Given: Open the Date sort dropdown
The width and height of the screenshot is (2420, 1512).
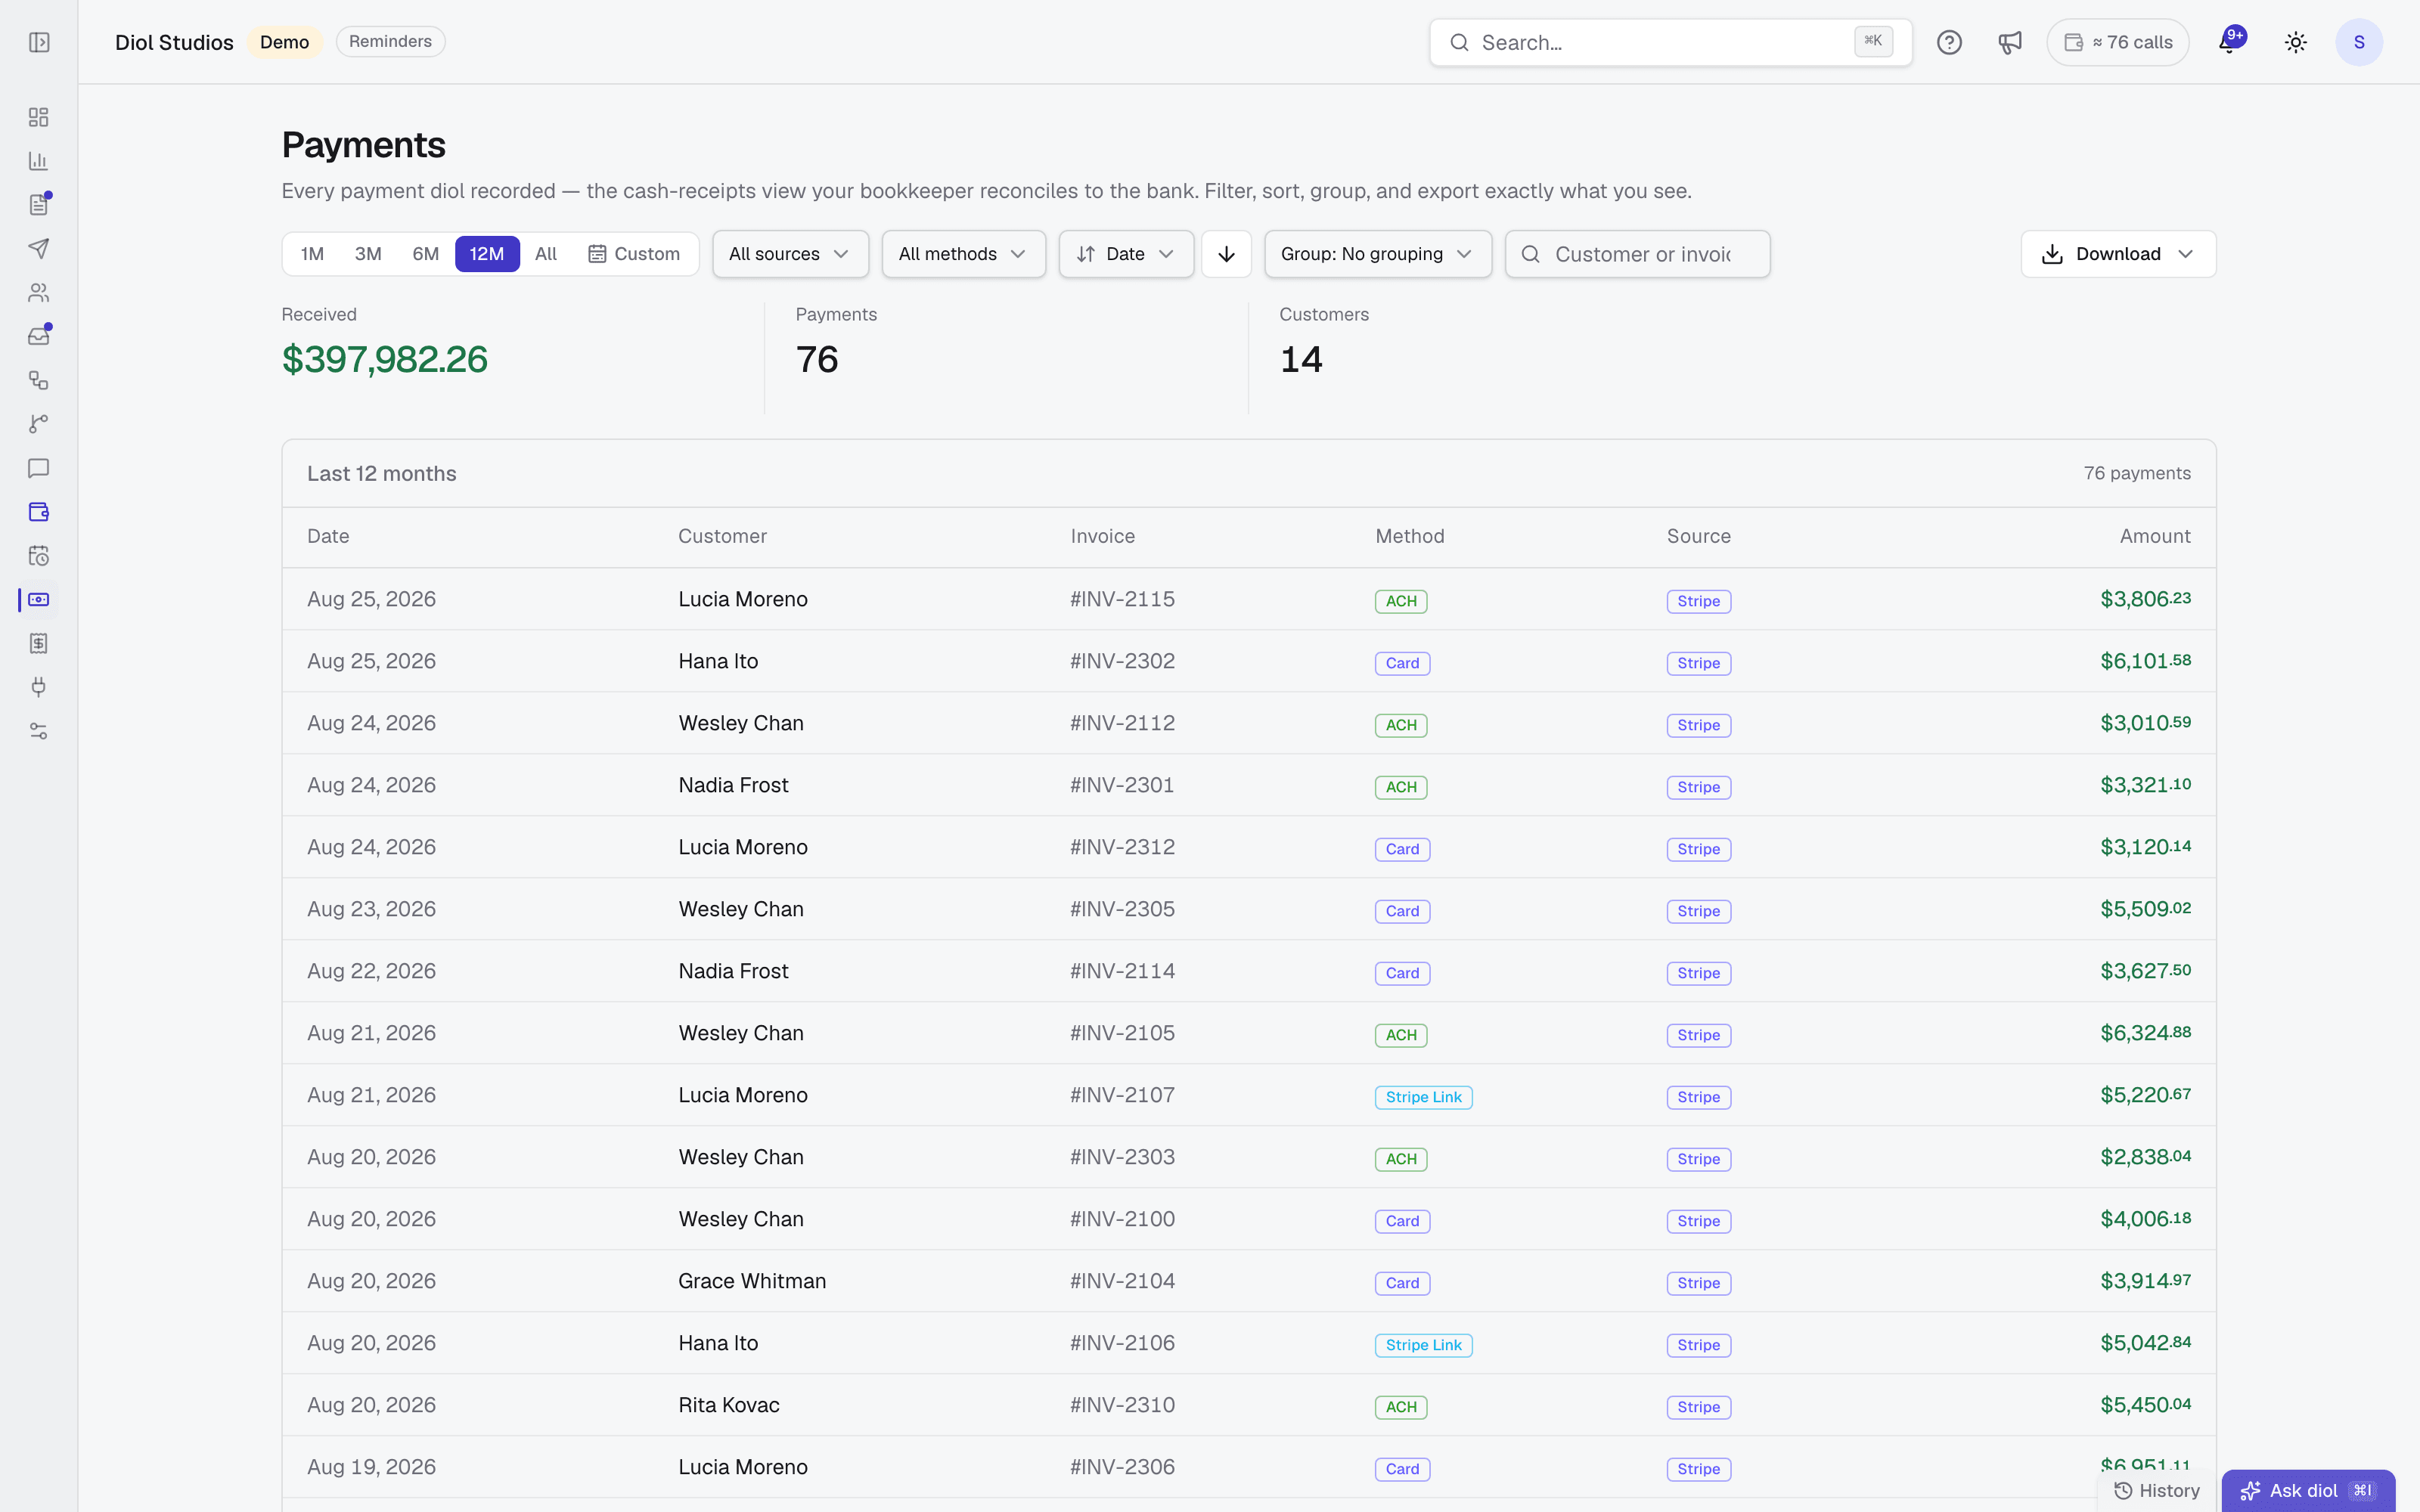Looking at the screenshot, I should (1126, 254).
